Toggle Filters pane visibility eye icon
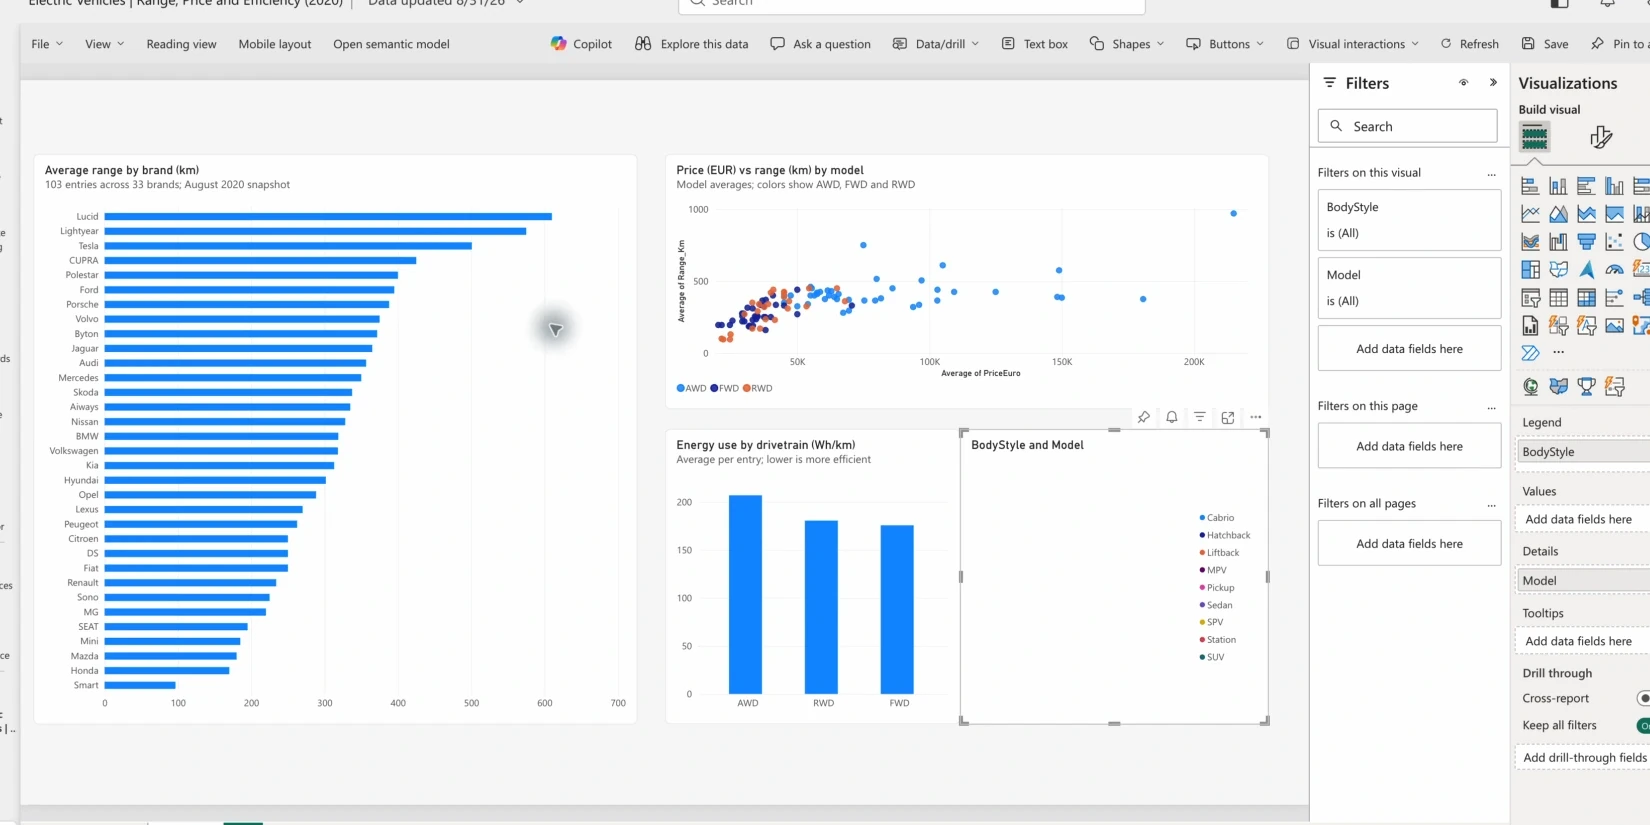 point(1463,83)
